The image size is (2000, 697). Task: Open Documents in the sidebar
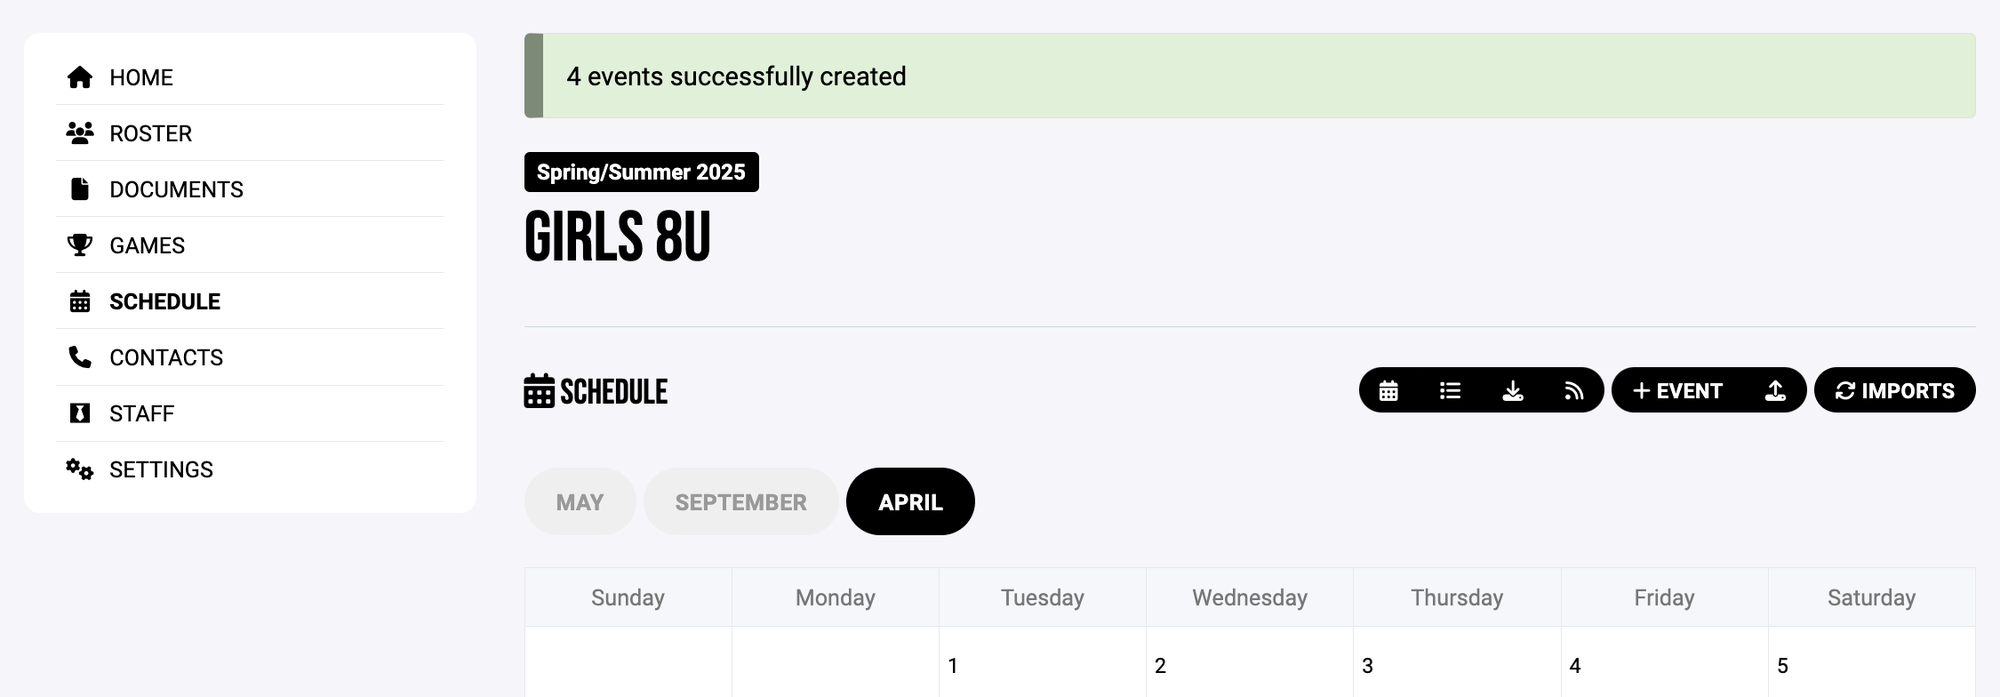coord(176,190)
